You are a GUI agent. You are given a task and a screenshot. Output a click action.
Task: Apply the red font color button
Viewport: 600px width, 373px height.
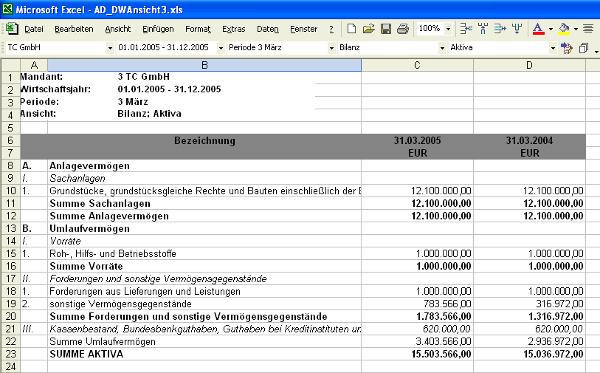click(x=538, y=29)
